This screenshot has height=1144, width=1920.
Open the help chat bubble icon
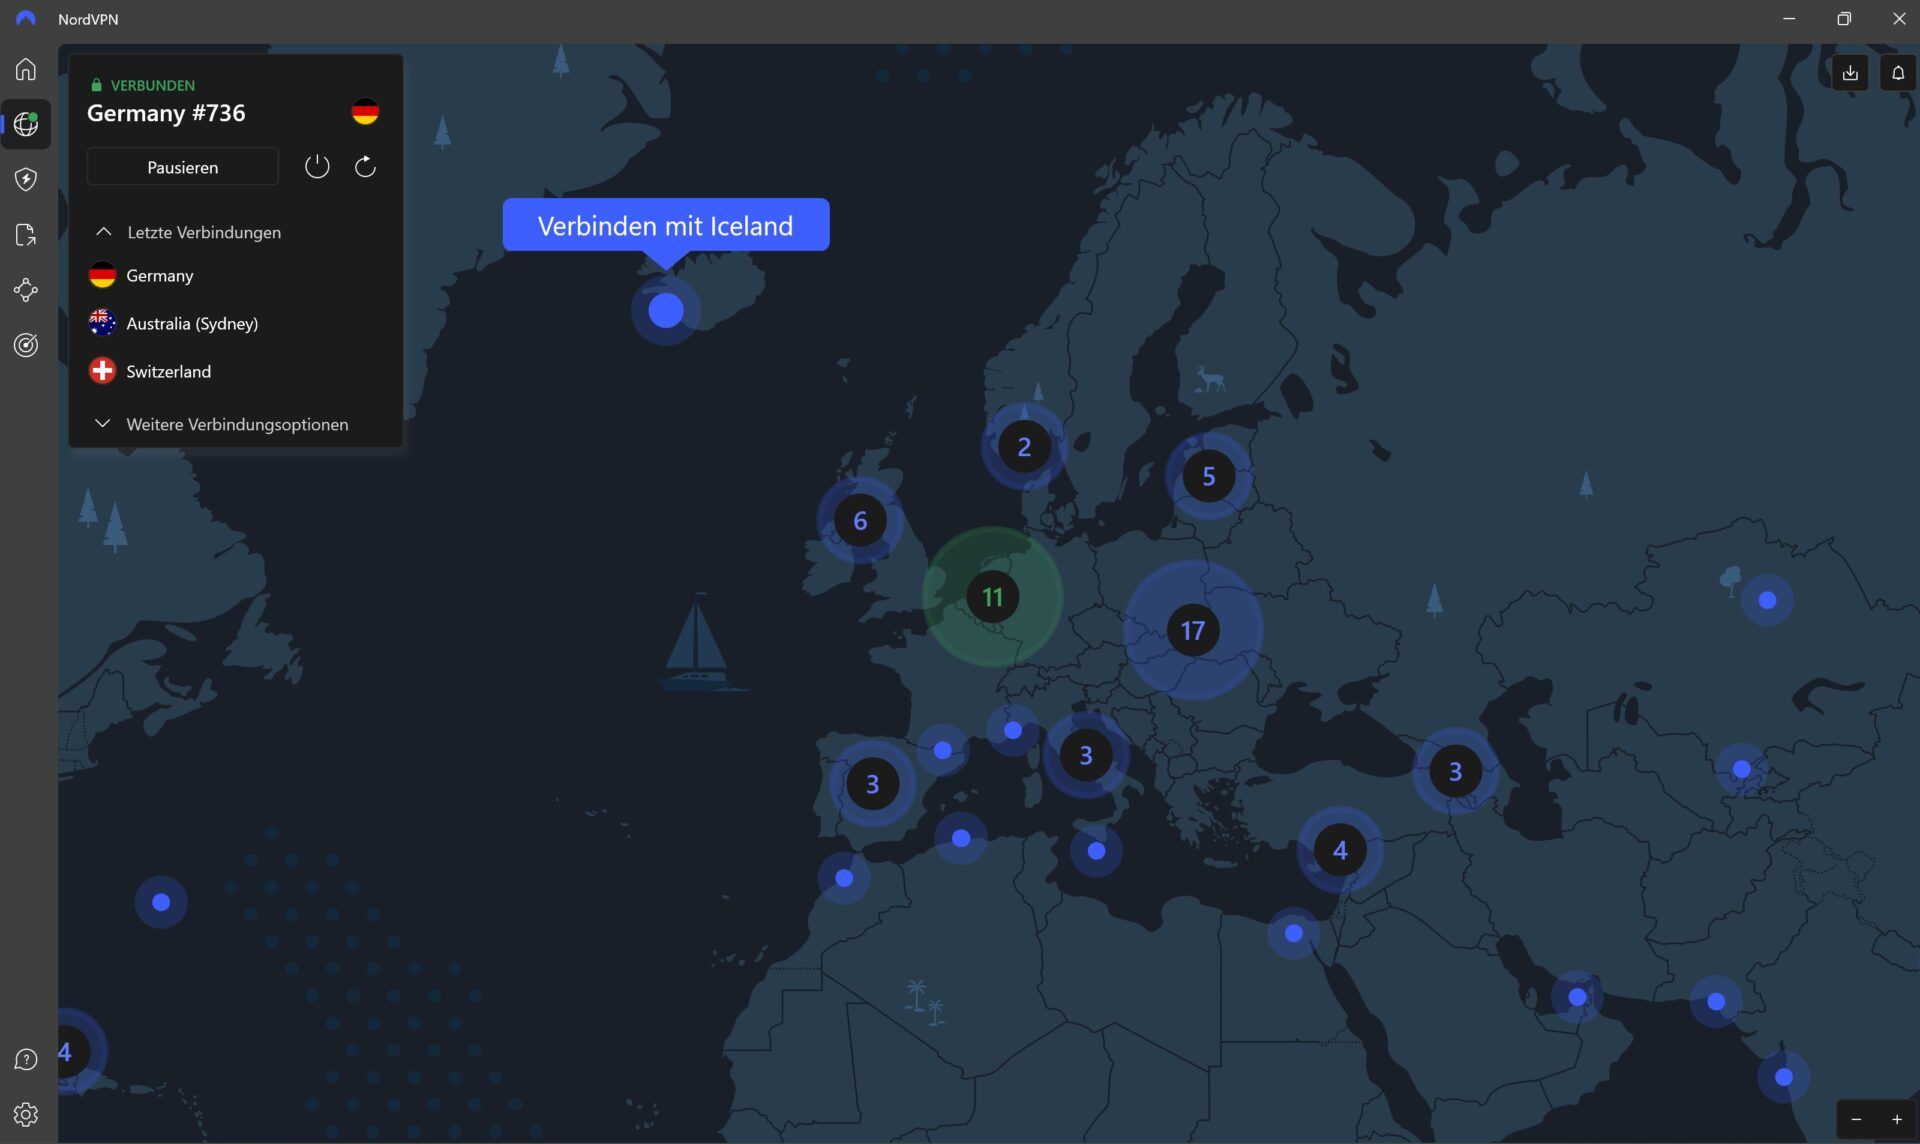pos(26,1059)
